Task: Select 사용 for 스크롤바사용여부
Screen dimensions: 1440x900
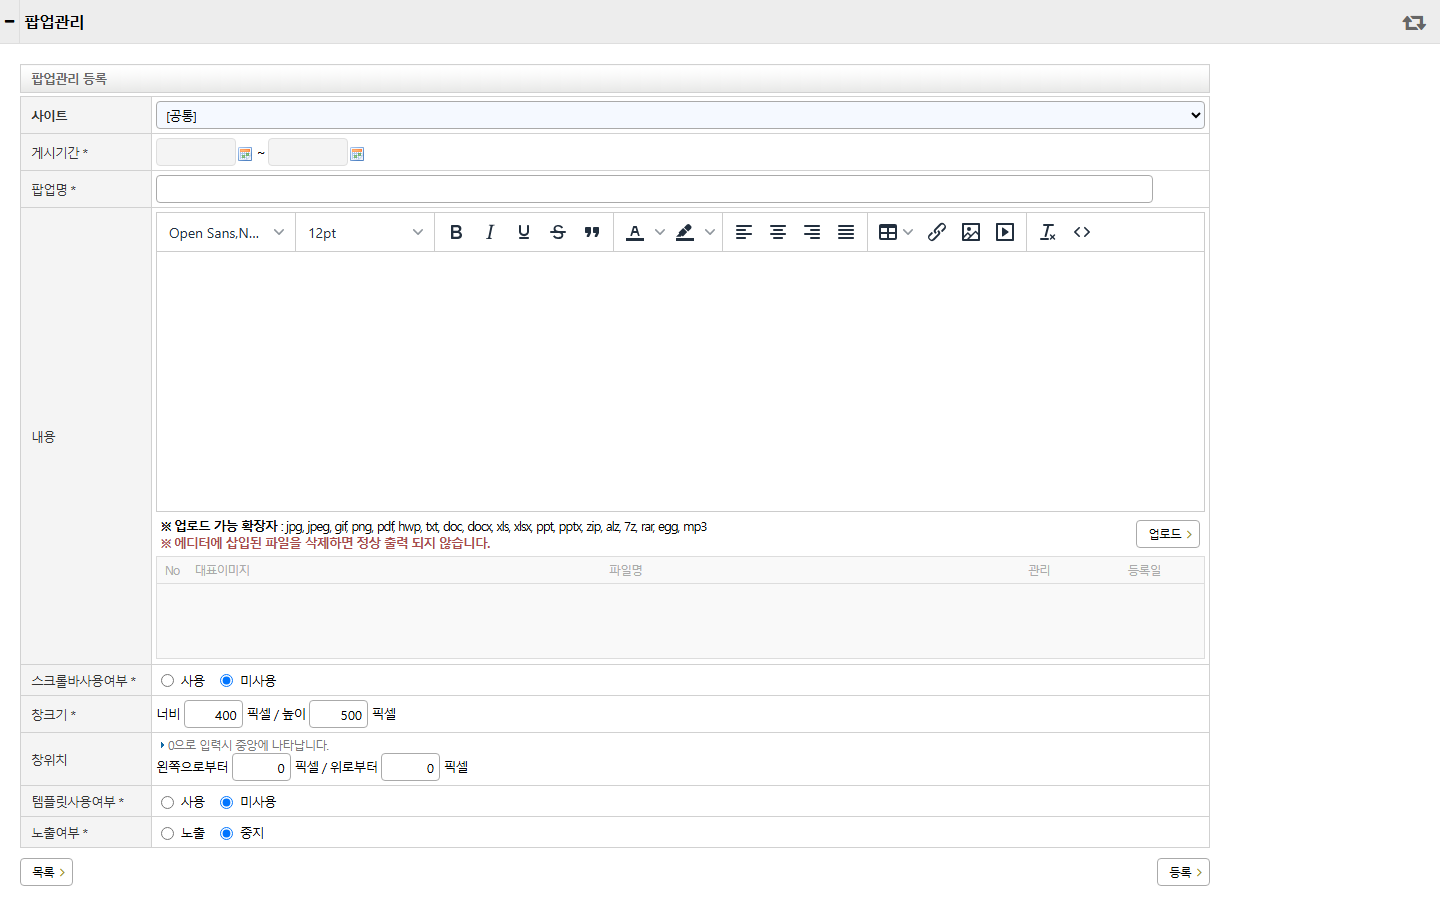Action: coord(168,681)
